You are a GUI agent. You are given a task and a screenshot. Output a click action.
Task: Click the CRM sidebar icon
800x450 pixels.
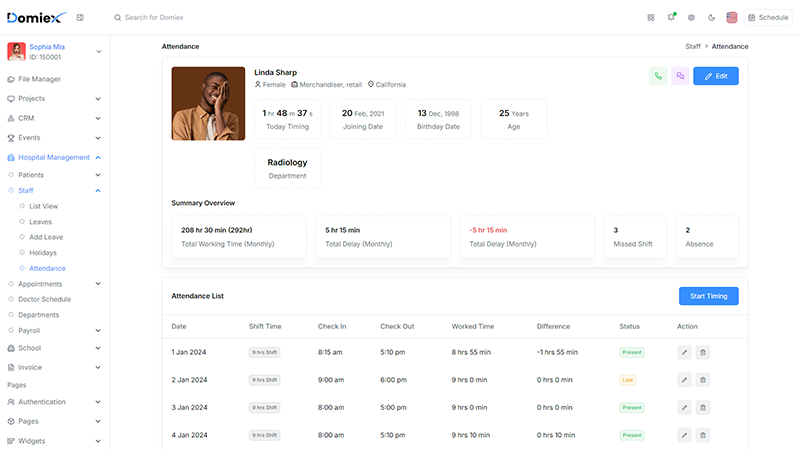coord(11,118)
